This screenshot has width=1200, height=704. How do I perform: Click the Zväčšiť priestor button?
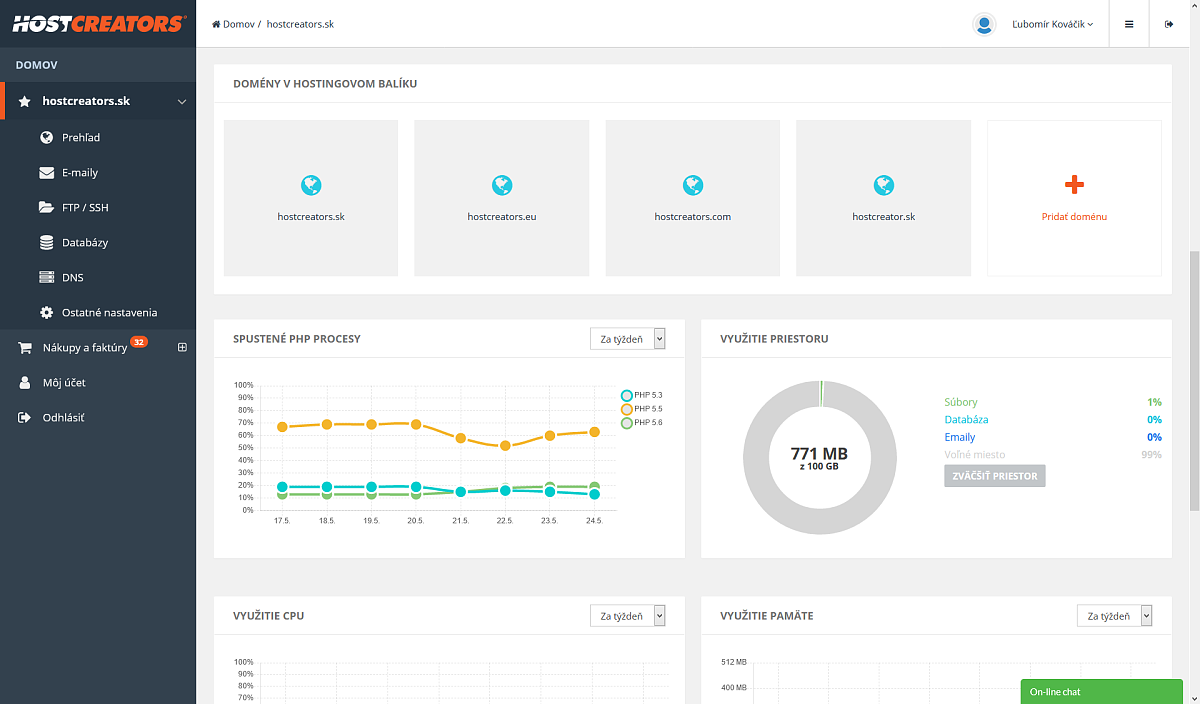click(x=995, y=475)
